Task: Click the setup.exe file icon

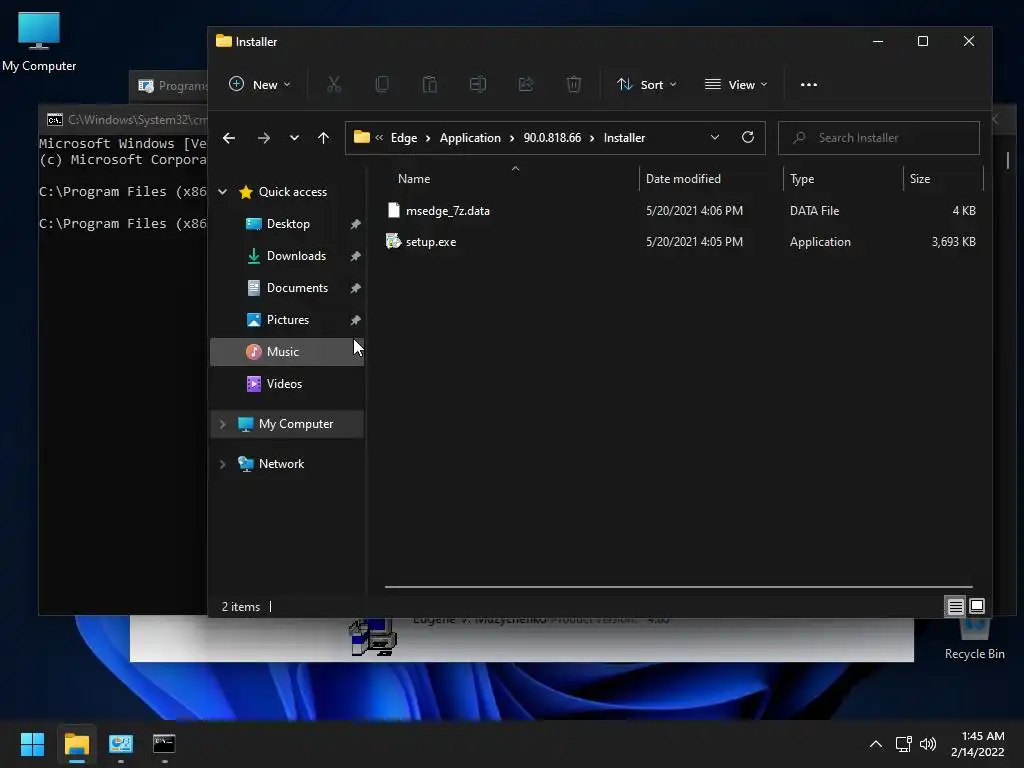Action: click(x=393, y=242)
